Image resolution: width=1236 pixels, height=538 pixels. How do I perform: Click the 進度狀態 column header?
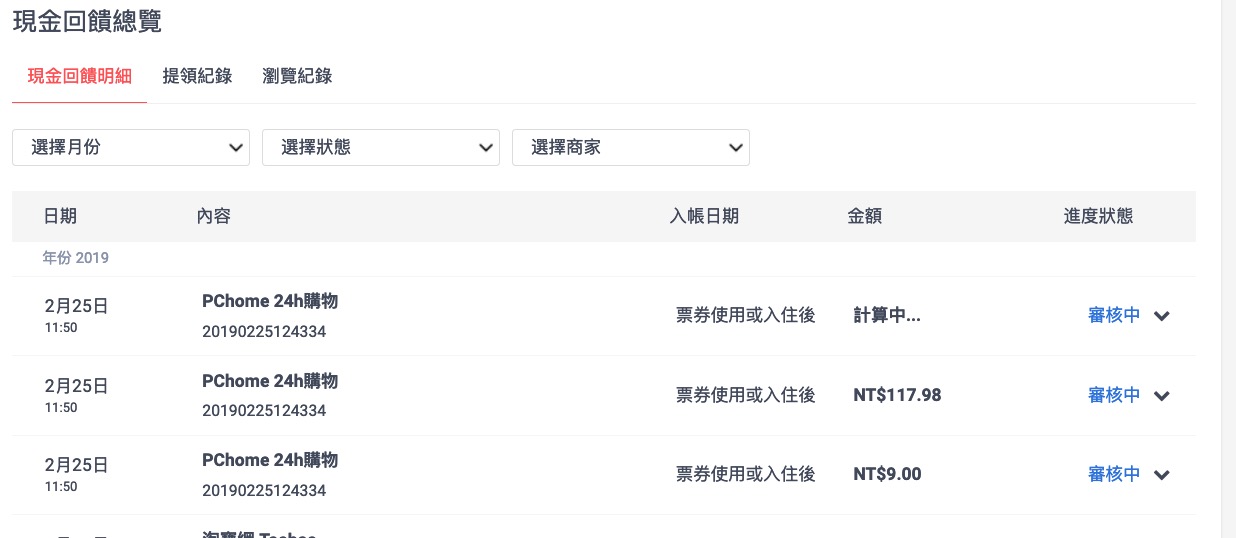1098,216
